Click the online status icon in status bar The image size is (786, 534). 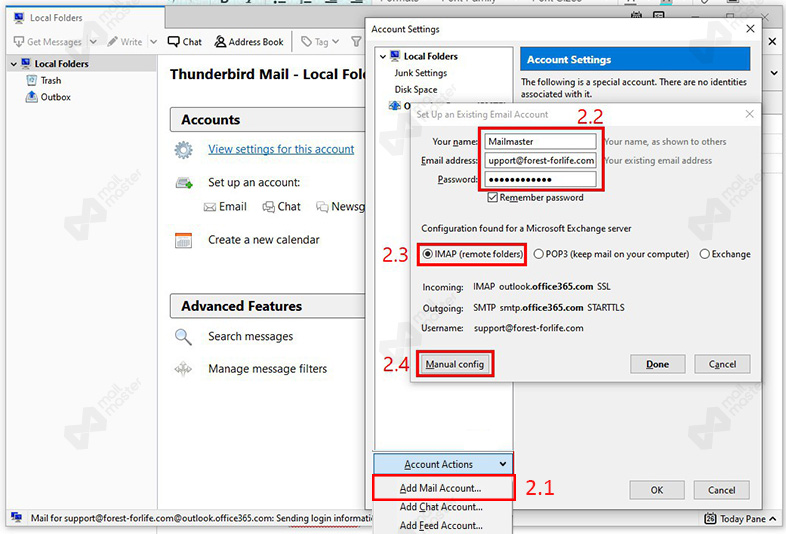pos(17,517)
